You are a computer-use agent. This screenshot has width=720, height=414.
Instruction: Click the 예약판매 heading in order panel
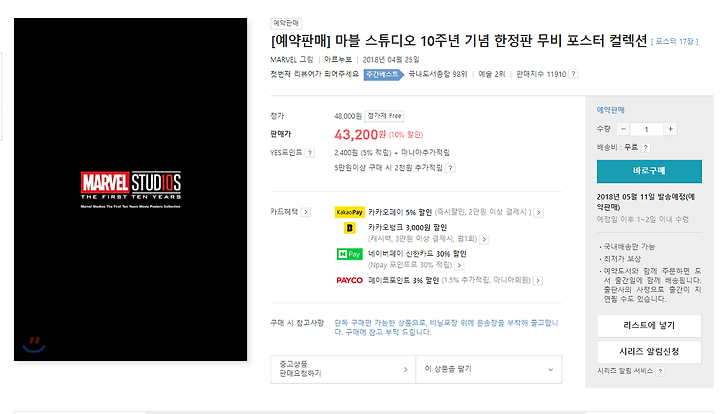click(x=610, y=110)
